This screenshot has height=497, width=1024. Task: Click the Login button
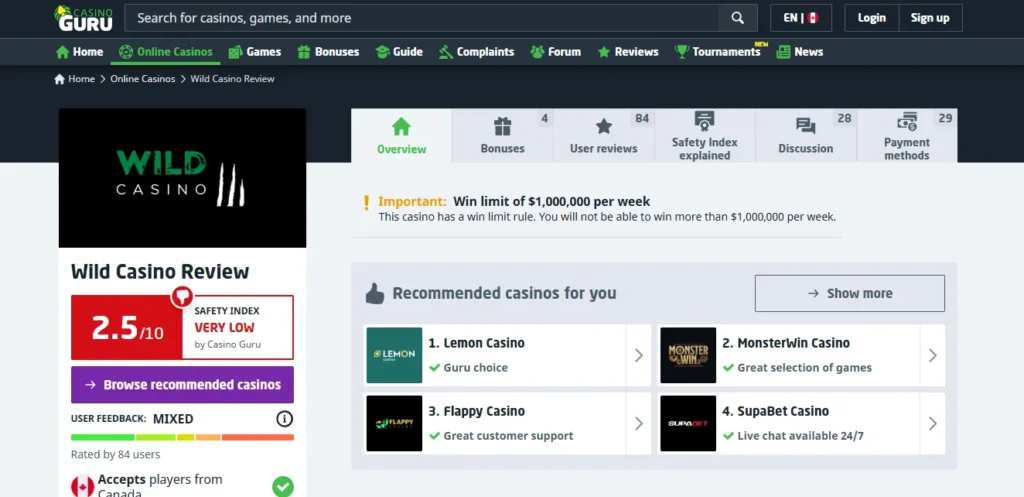point(872,18)
